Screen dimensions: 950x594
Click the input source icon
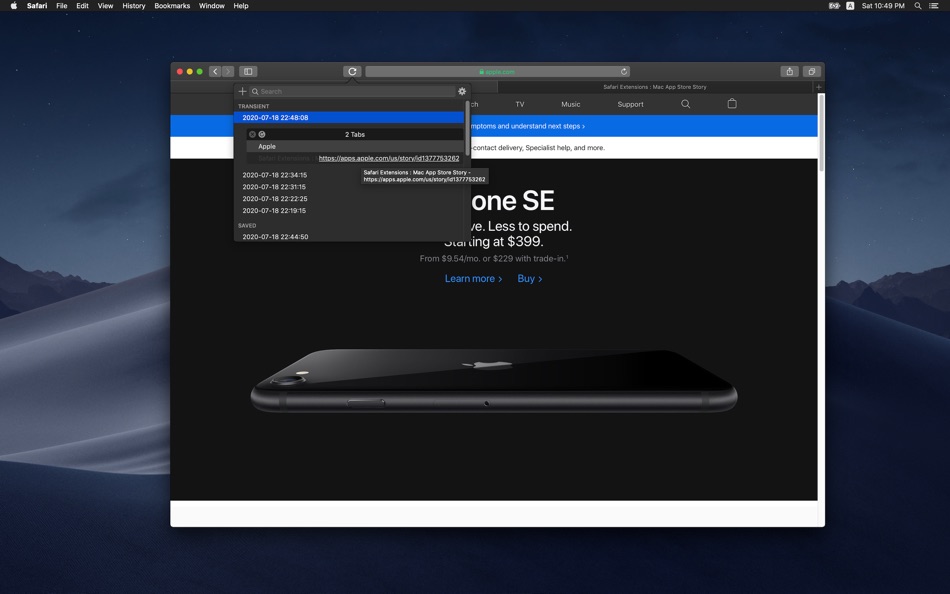coord(850,5)
